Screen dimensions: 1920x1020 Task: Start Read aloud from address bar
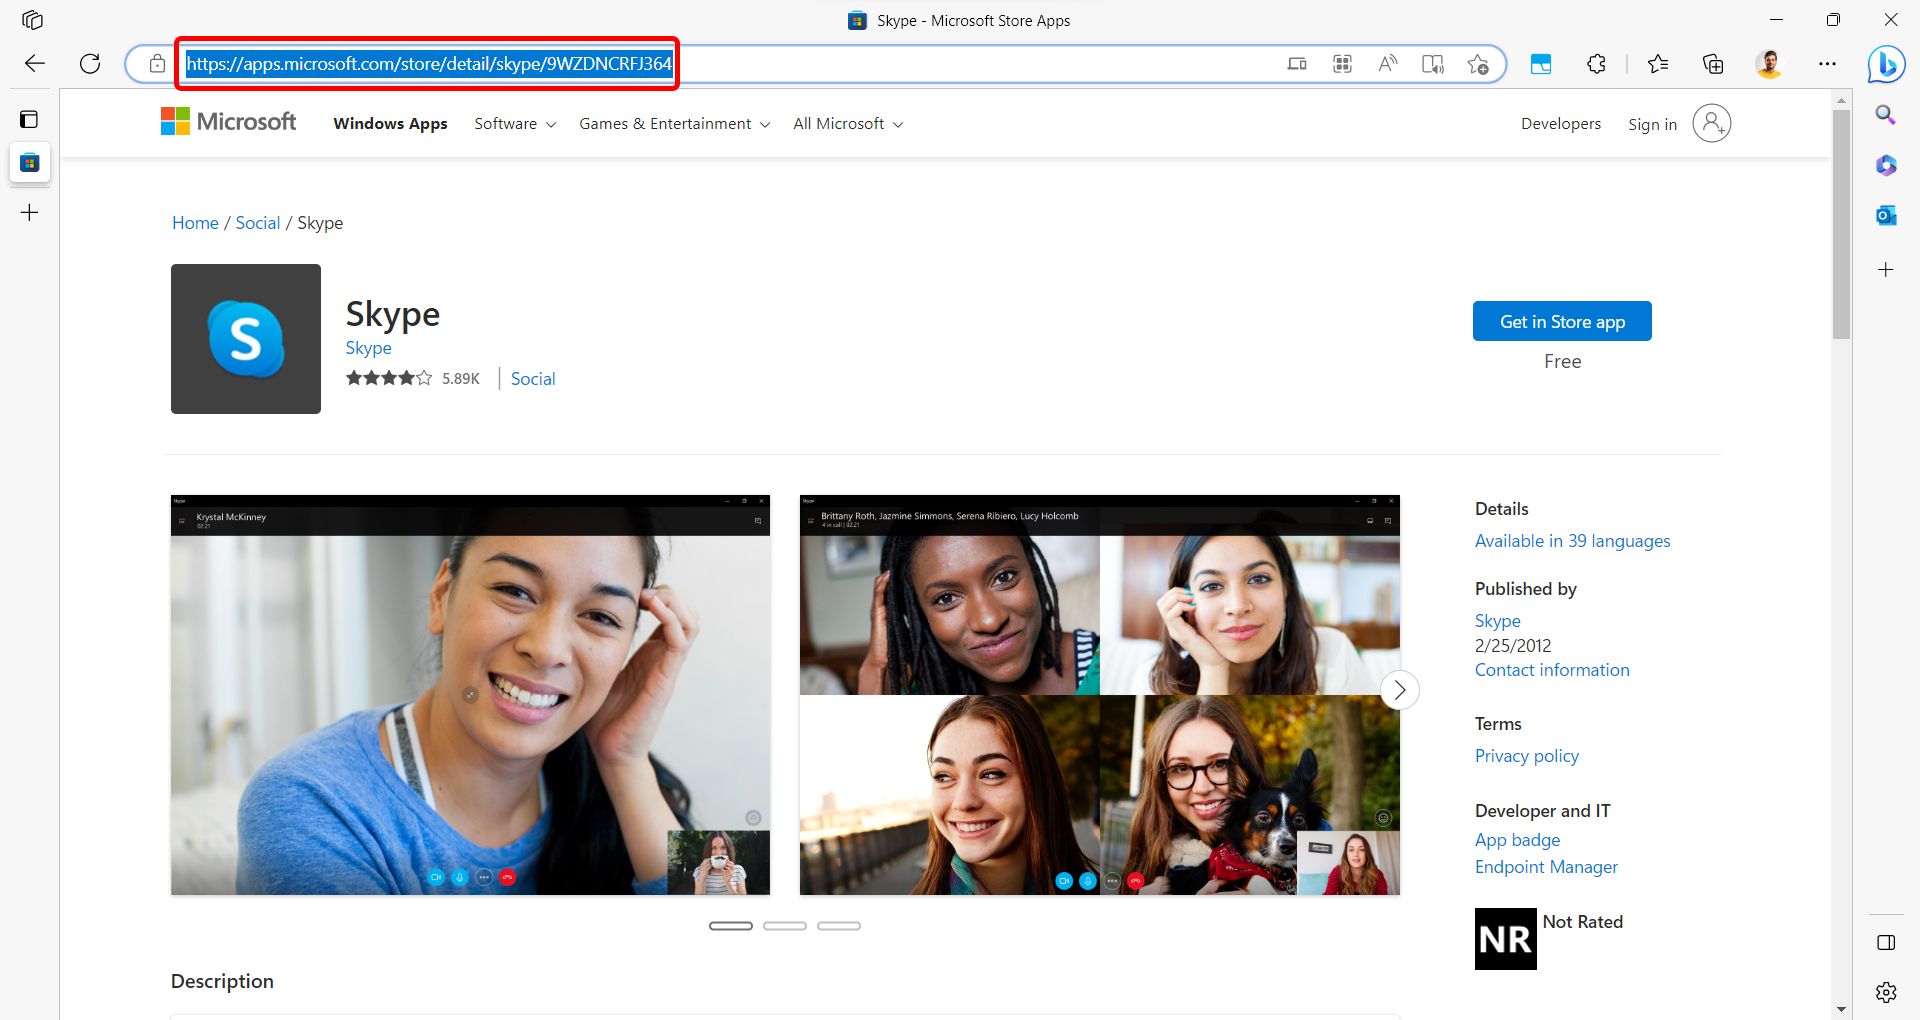coord(1388,64)
